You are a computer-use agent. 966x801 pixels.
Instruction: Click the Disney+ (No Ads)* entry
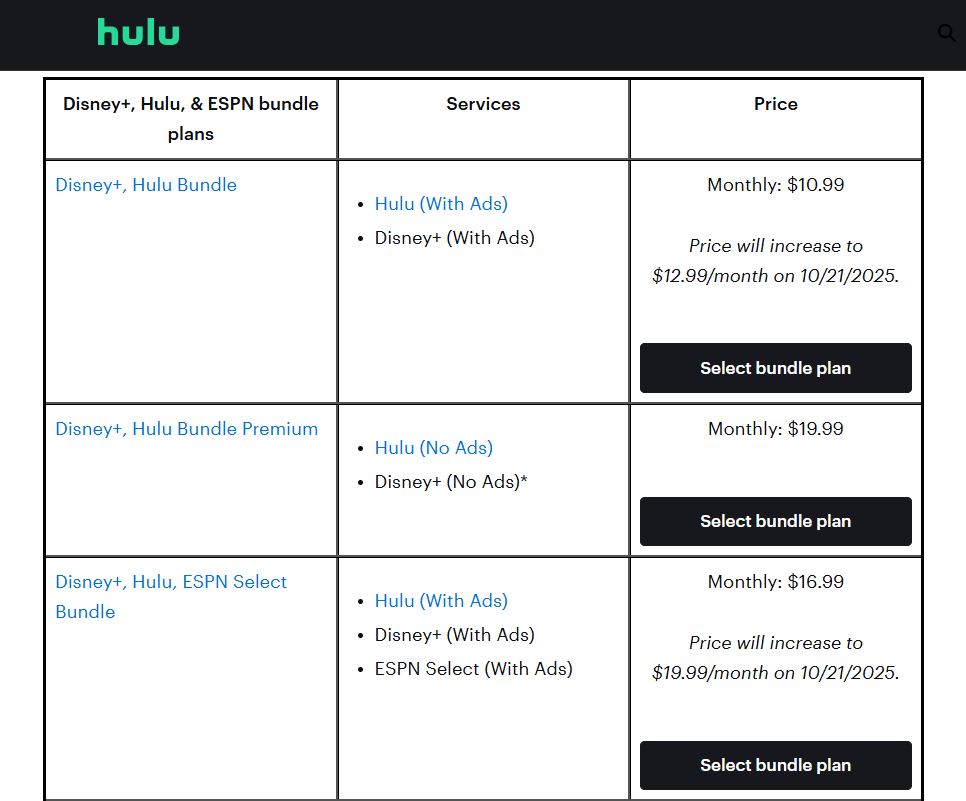tap(451, 482)
